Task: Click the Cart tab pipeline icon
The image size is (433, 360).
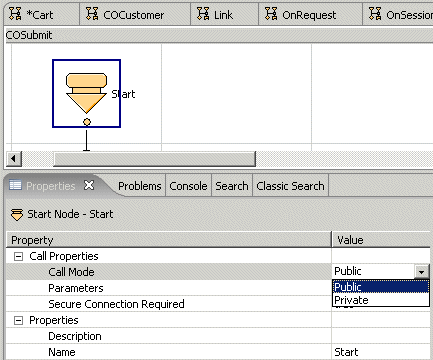Action: (x=15, y=14)
